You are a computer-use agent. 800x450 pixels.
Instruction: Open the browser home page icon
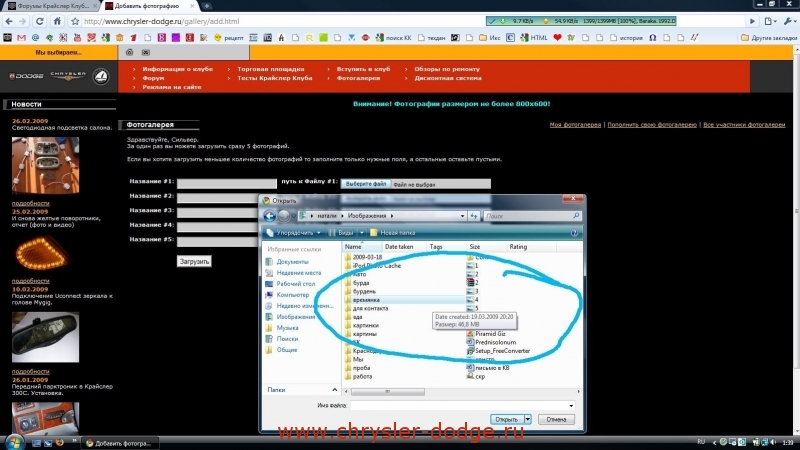pyautogui.click(x=57, y=21)
